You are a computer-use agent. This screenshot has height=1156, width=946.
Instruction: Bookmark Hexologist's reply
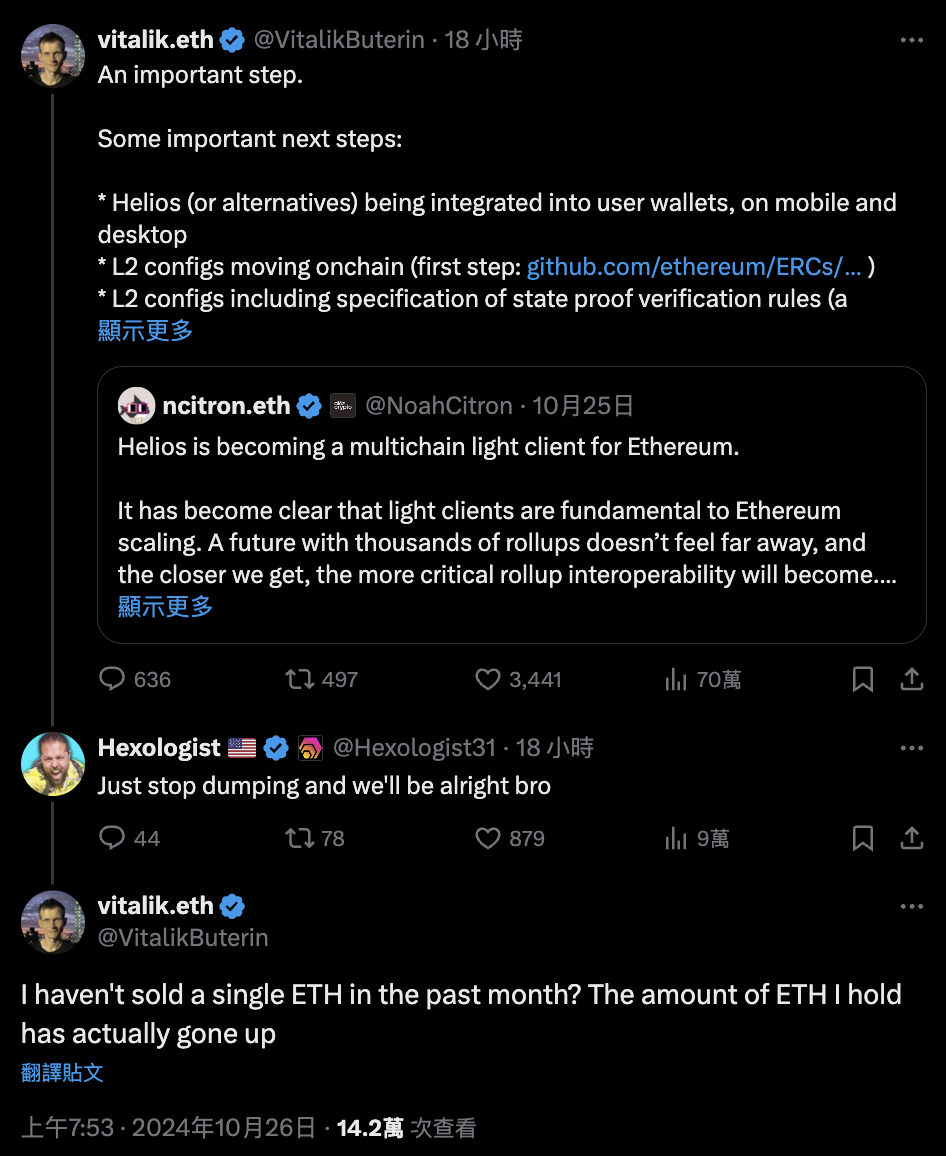pyautogui.click(x=862, y=838)
